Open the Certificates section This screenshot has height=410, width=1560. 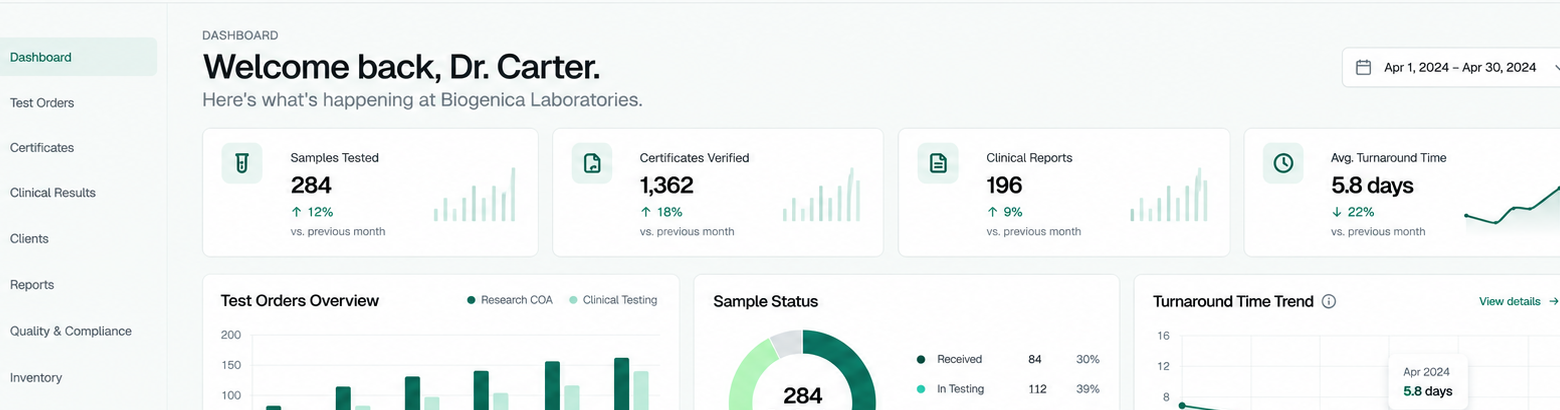(x=42, y=148)
